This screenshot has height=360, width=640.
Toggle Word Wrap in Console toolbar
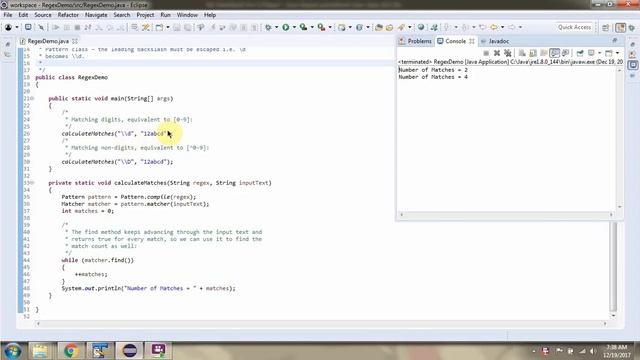coord(544,53)
